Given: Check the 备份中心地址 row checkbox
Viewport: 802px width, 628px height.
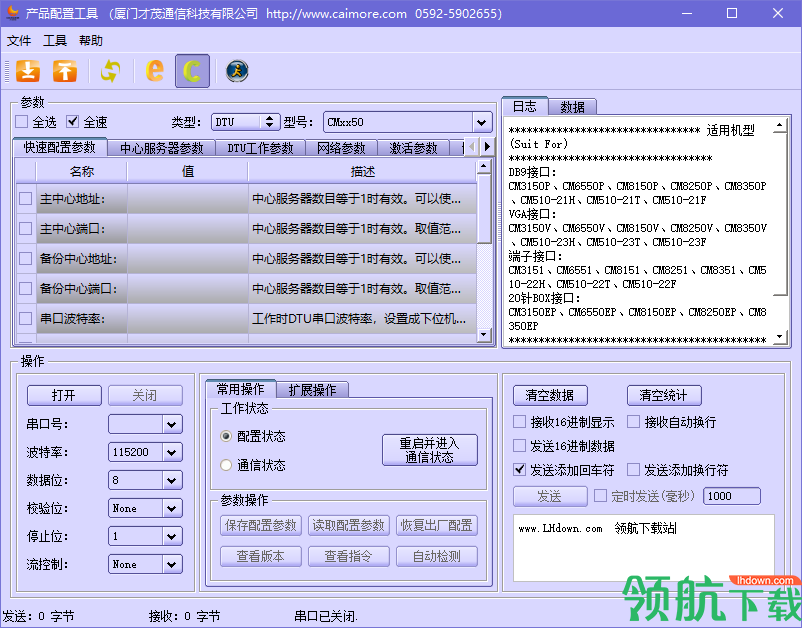Looking at the screenshot, I should 26,259.
